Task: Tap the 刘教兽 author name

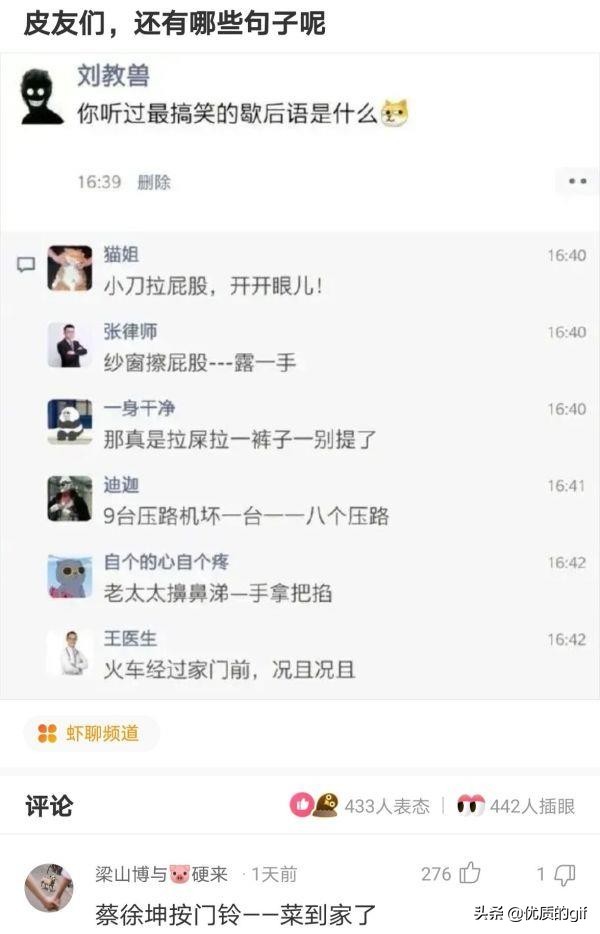Action: coord(113,76)
